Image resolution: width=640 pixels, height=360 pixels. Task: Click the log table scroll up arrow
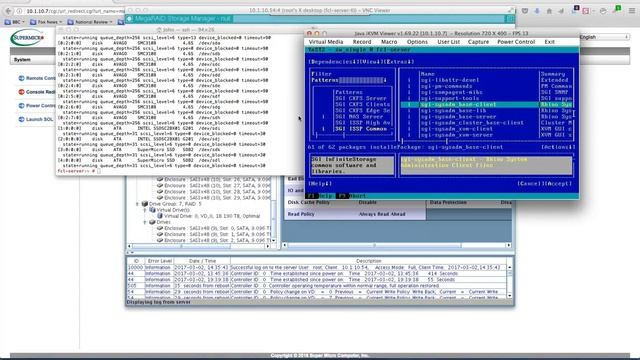coord(509,267)
